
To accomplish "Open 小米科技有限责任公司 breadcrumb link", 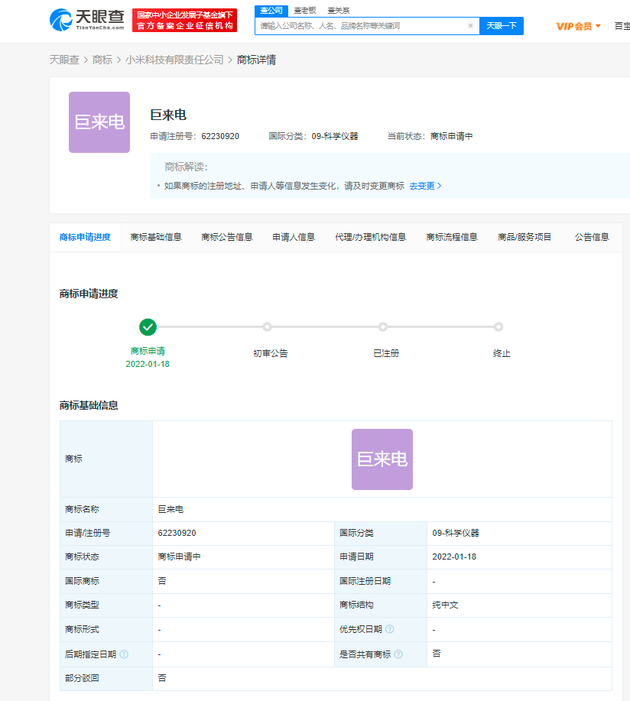I will click(x=174, y=60).
